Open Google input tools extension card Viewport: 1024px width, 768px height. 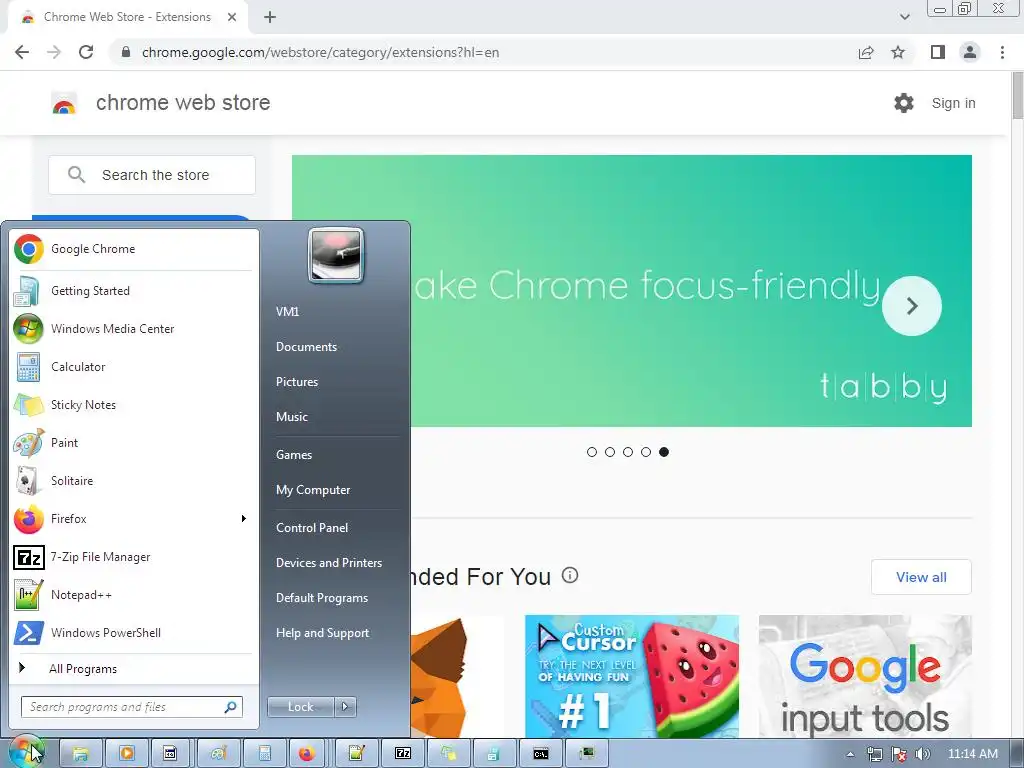coord(865,677)
